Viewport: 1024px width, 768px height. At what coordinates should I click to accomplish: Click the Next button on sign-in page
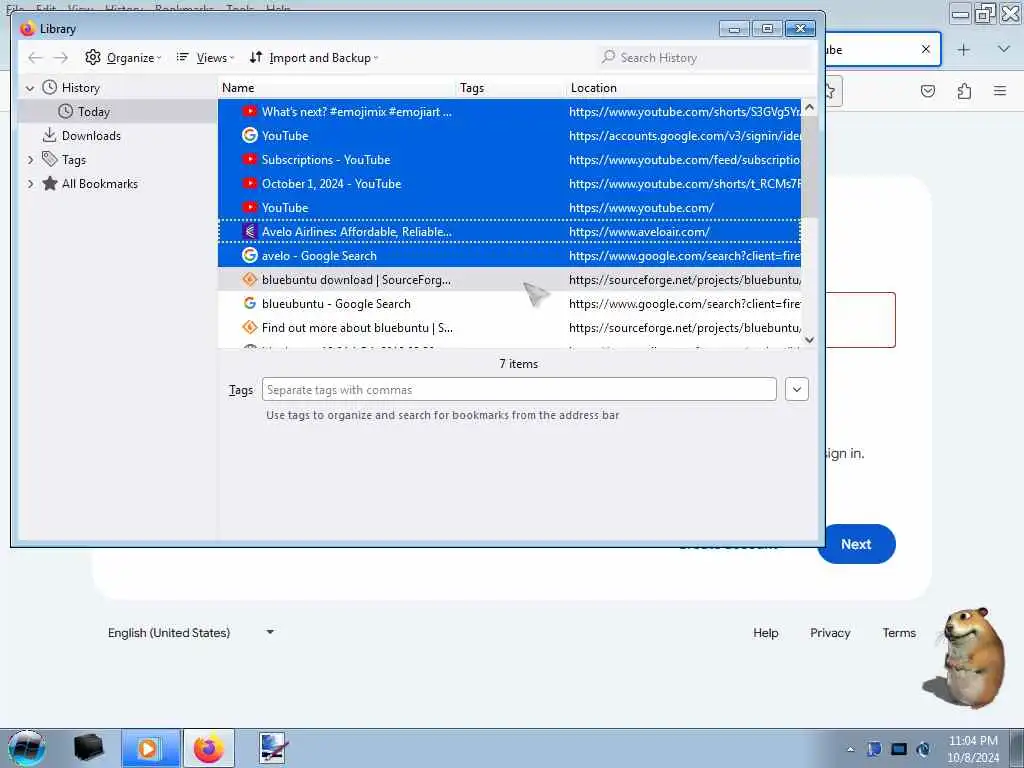click(856, 544)
